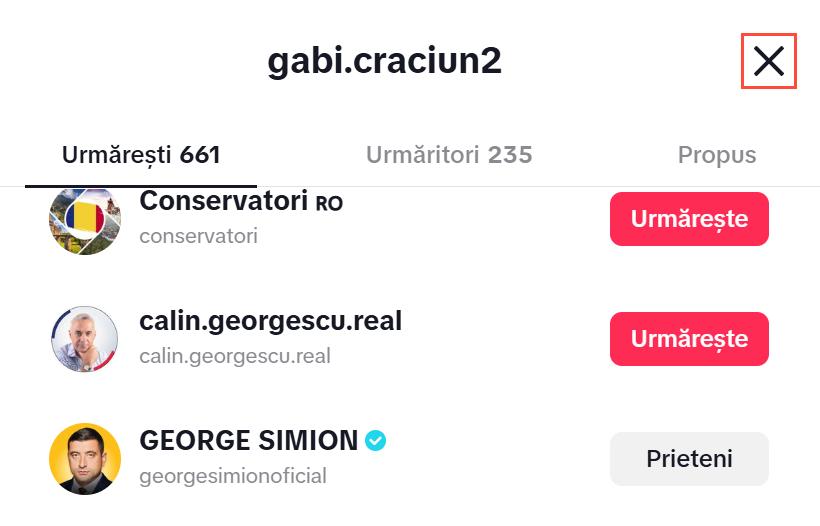Follow Conservatori with the Urmărește button

(689, 219)
